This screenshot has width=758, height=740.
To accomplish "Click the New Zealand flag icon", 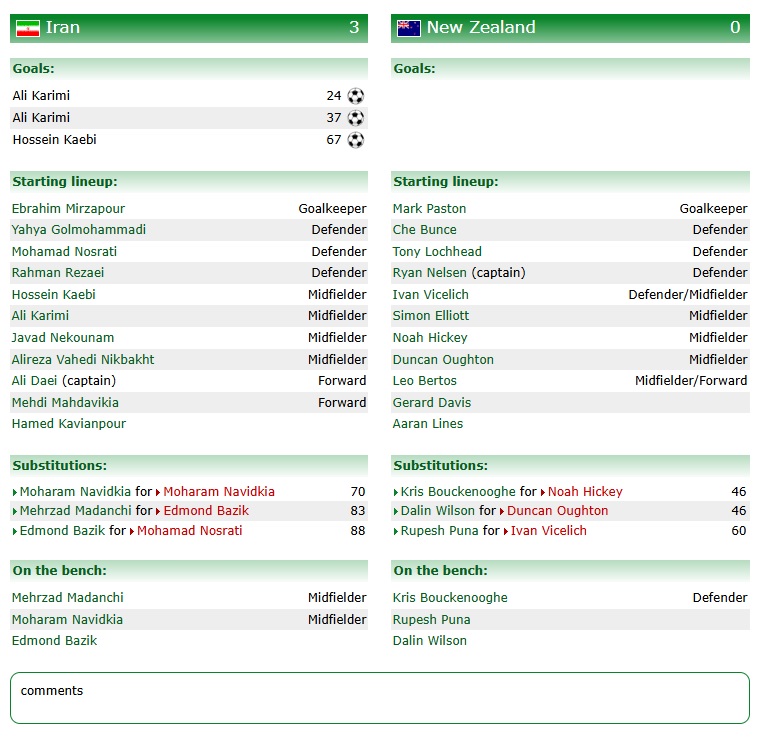I will pyautogui.click(x=408, y=28).
